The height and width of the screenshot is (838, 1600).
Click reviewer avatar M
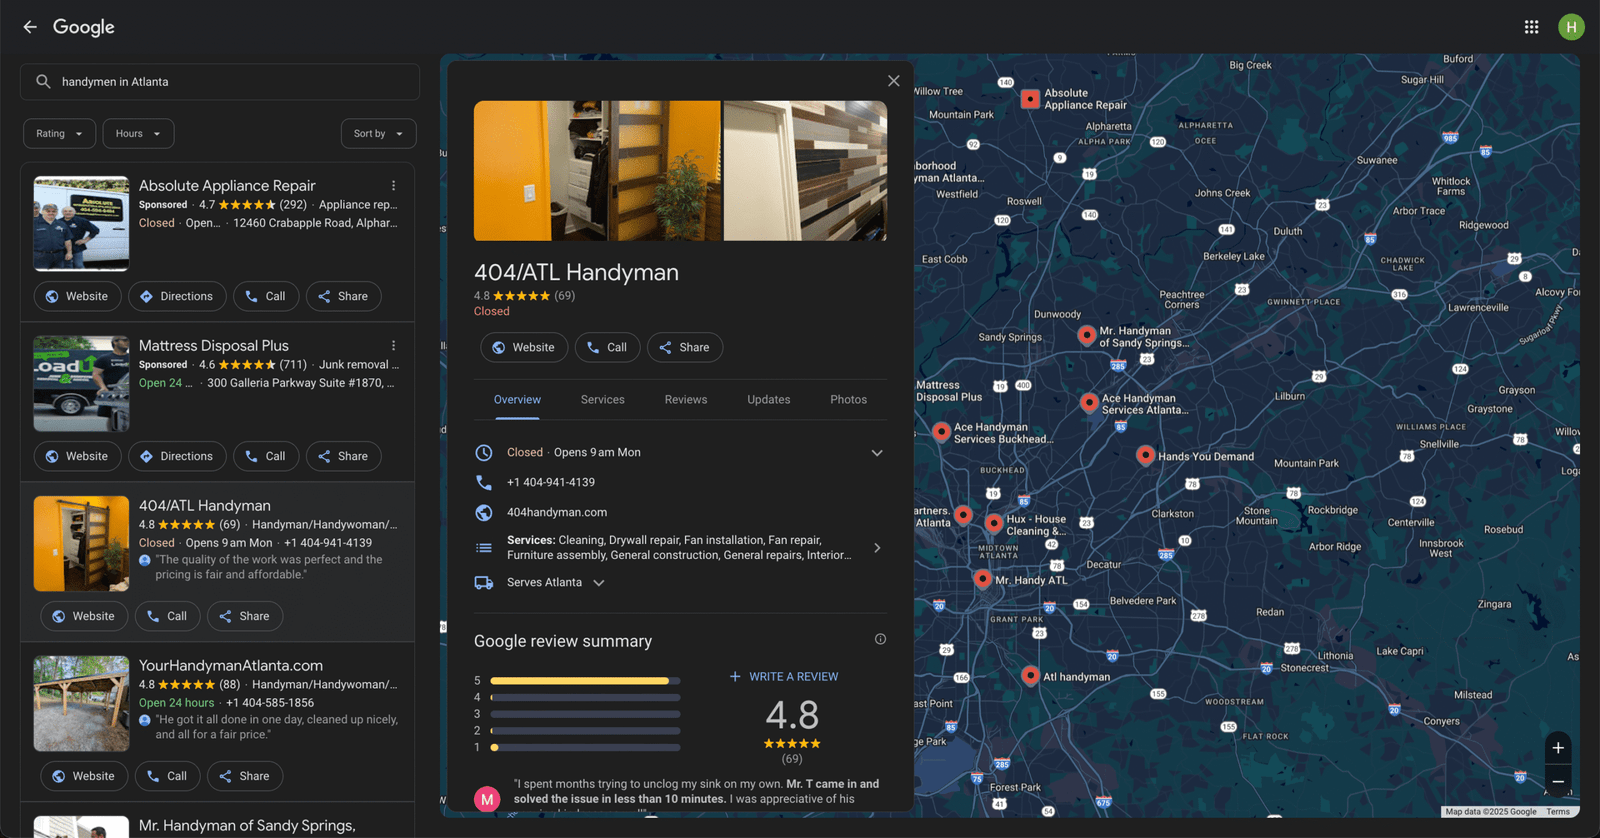pyautogui.click(x=487, y=798)
